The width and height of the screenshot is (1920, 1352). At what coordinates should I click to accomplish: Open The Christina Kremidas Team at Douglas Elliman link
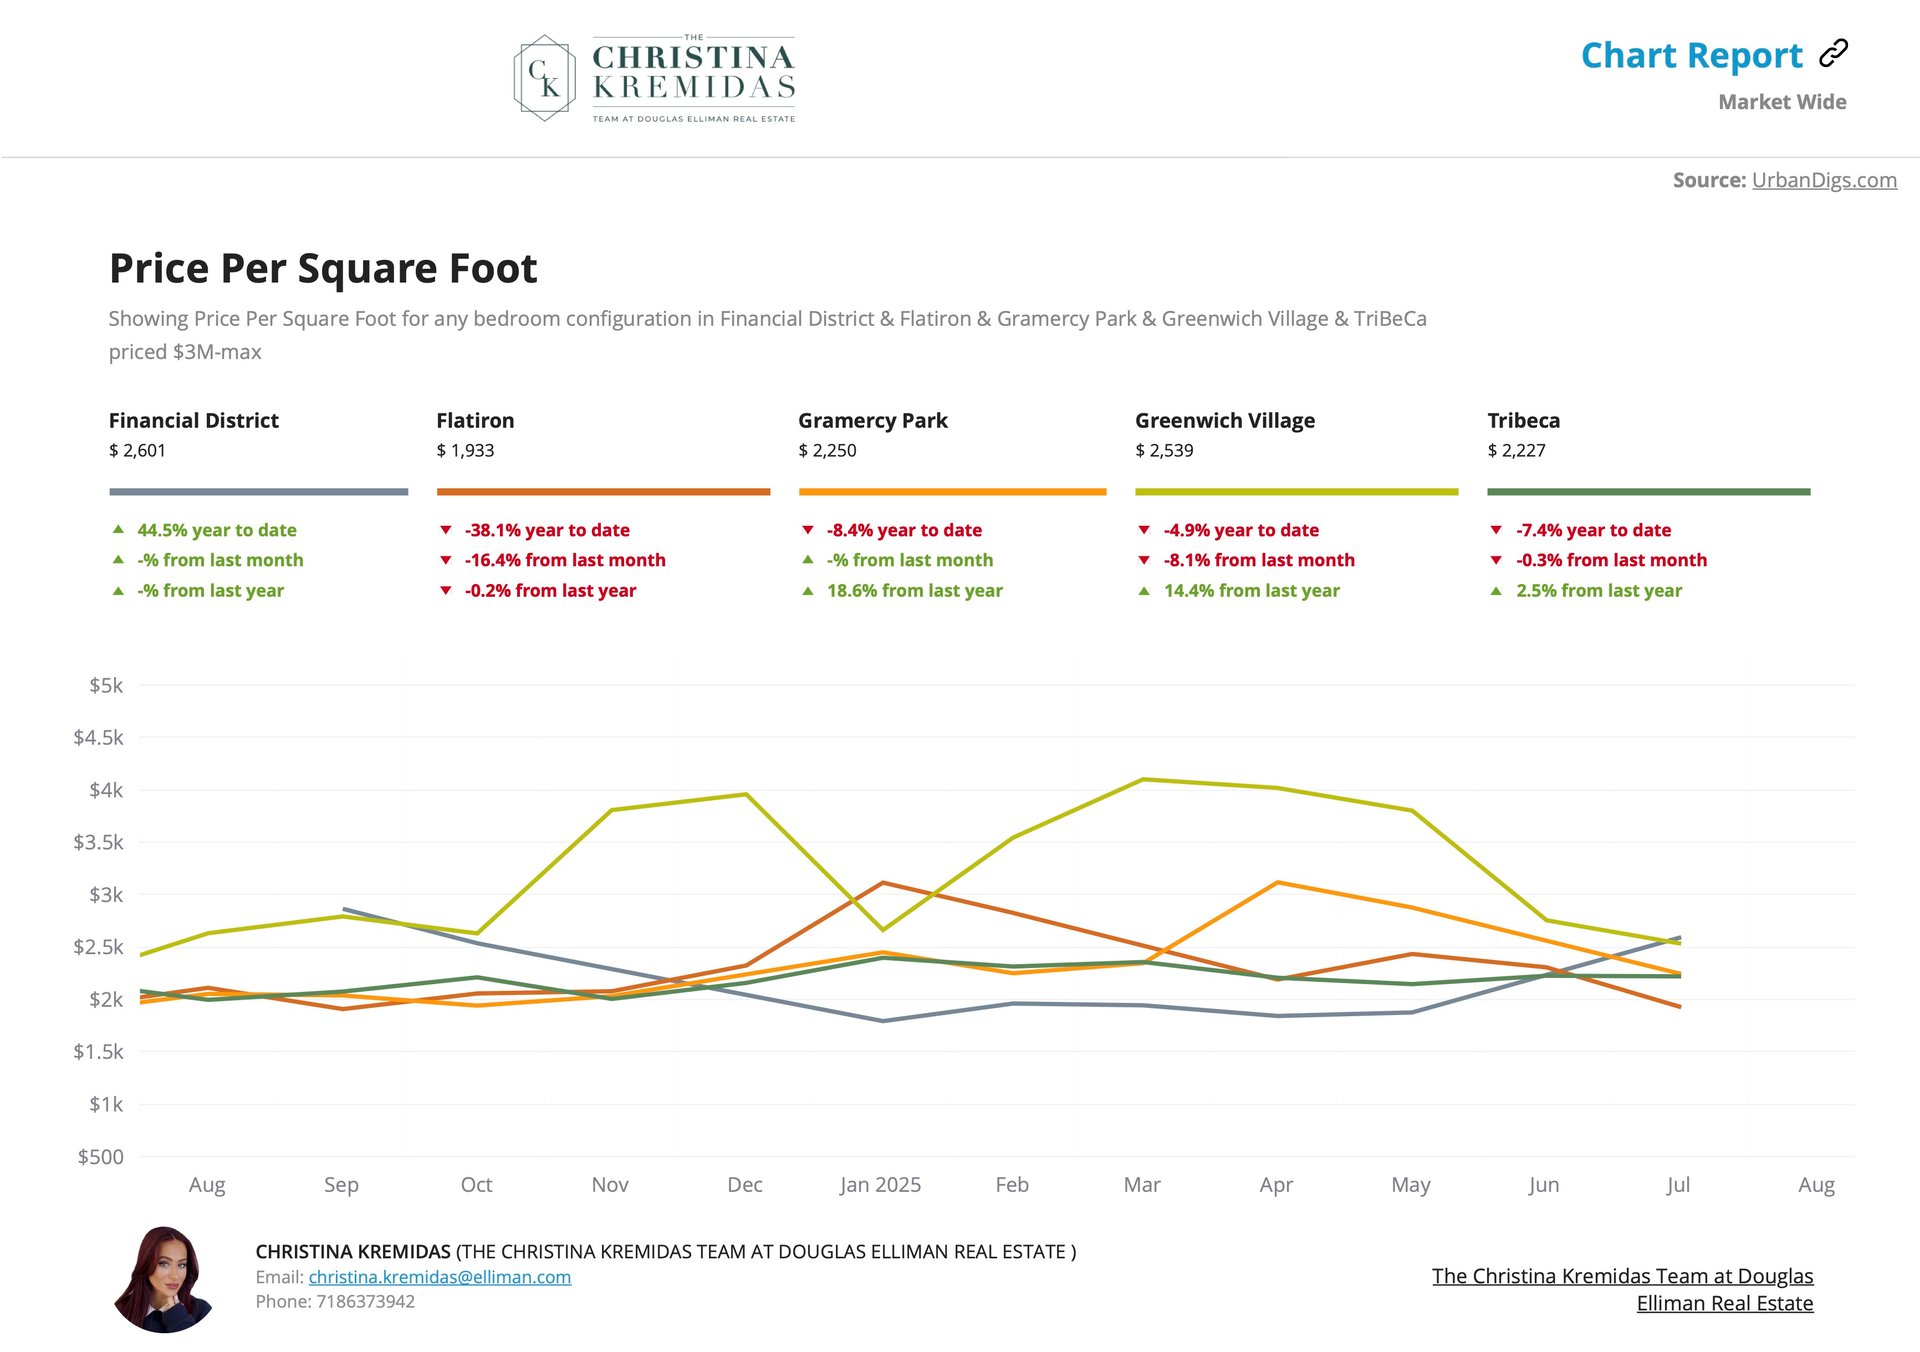1622,1289
